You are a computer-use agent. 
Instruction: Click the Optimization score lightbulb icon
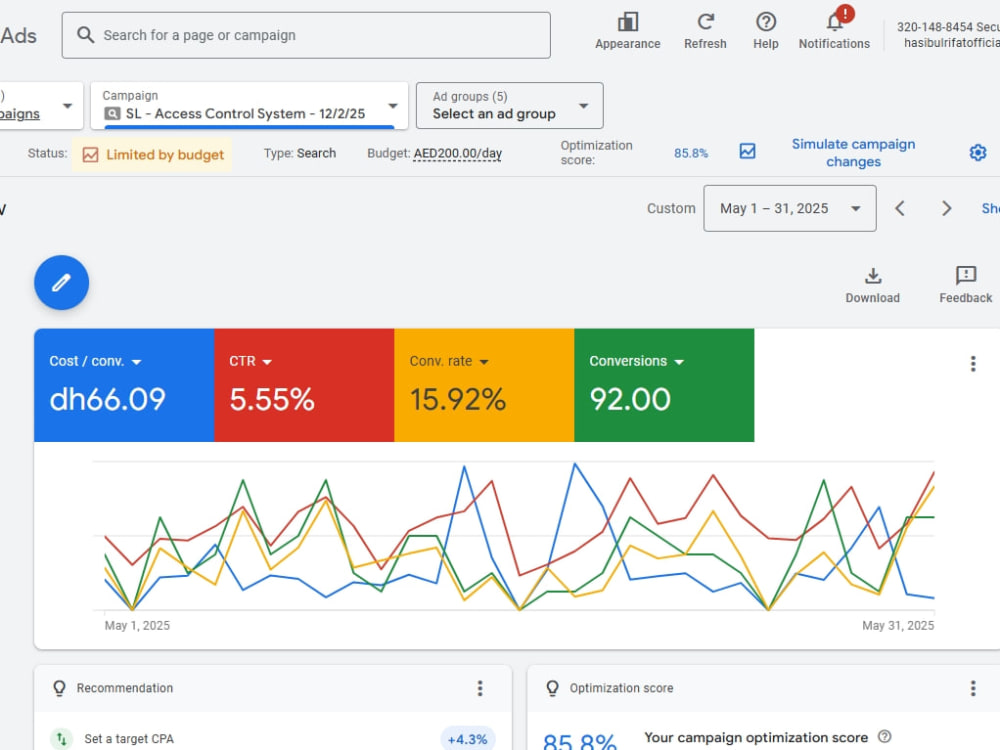pyautogui.click(x=552, y=688)
